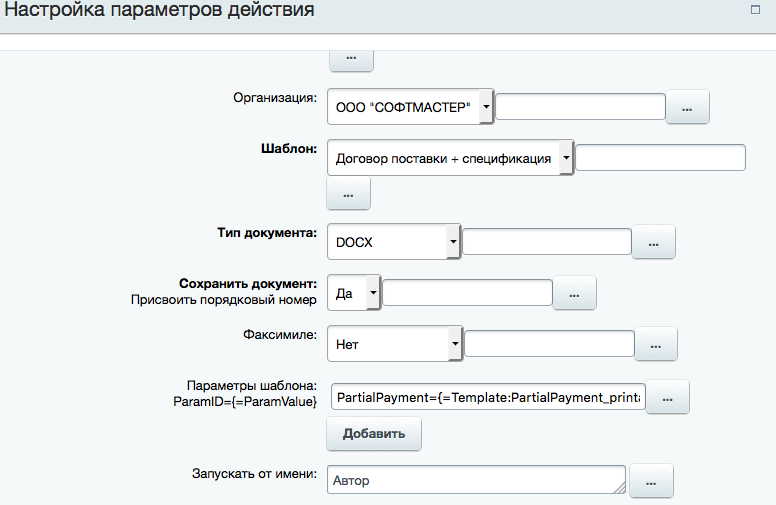Click the text field beside Факсимиле dropdown
The width and height of the screenshot is (776, 505).
pyautogui.click(x=550, y=344)
